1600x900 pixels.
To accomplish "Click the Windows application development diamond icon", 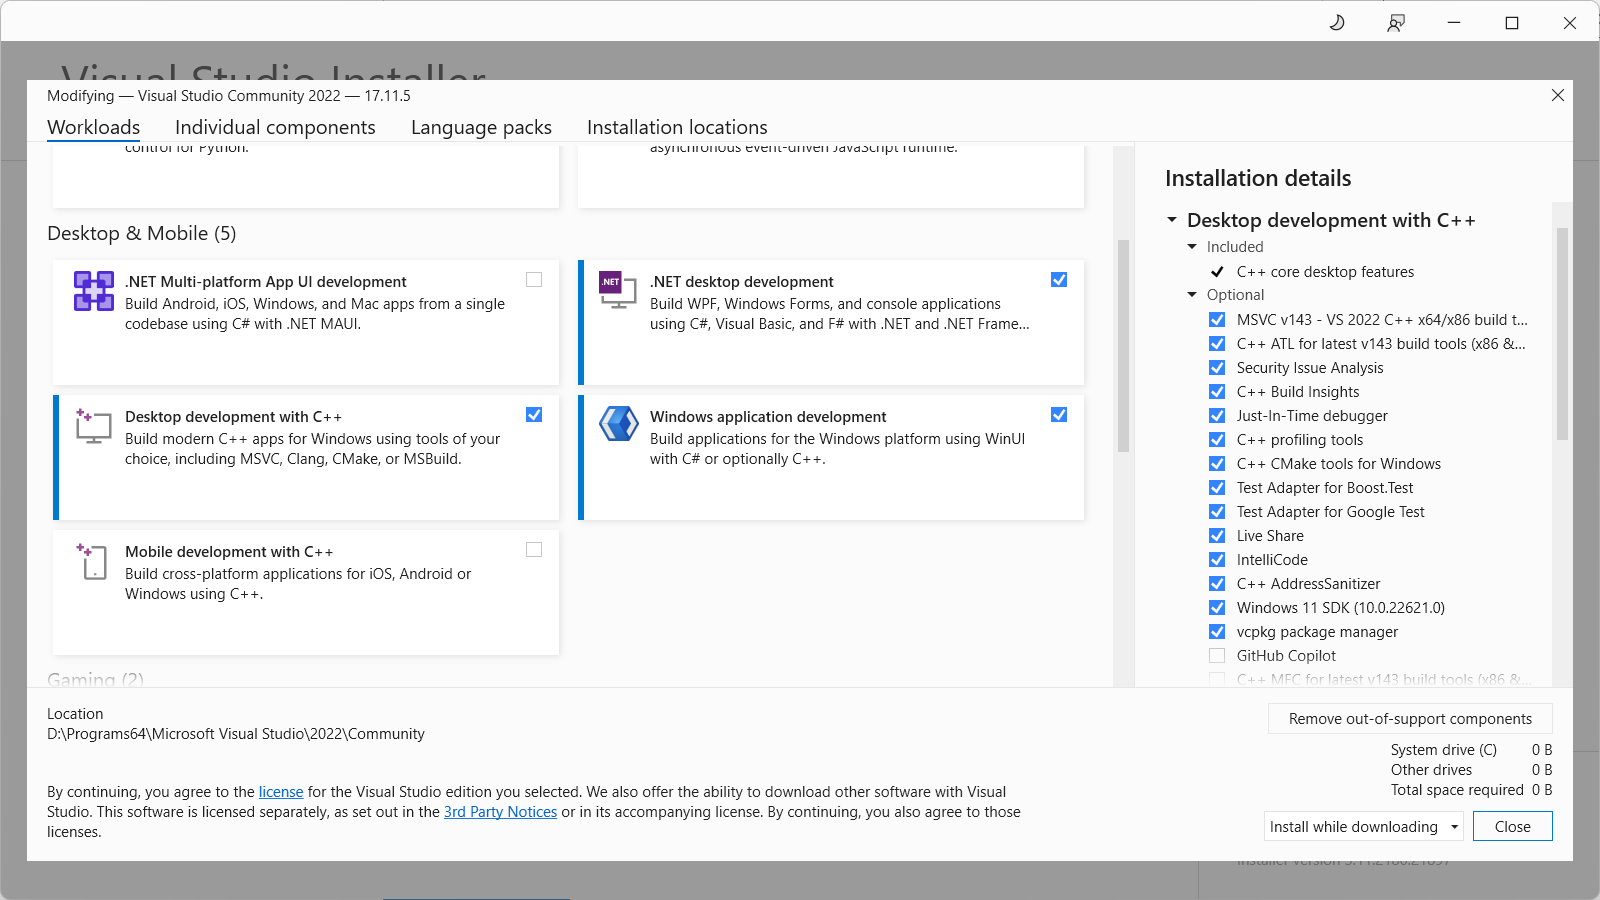I will [x=619, y=424].
